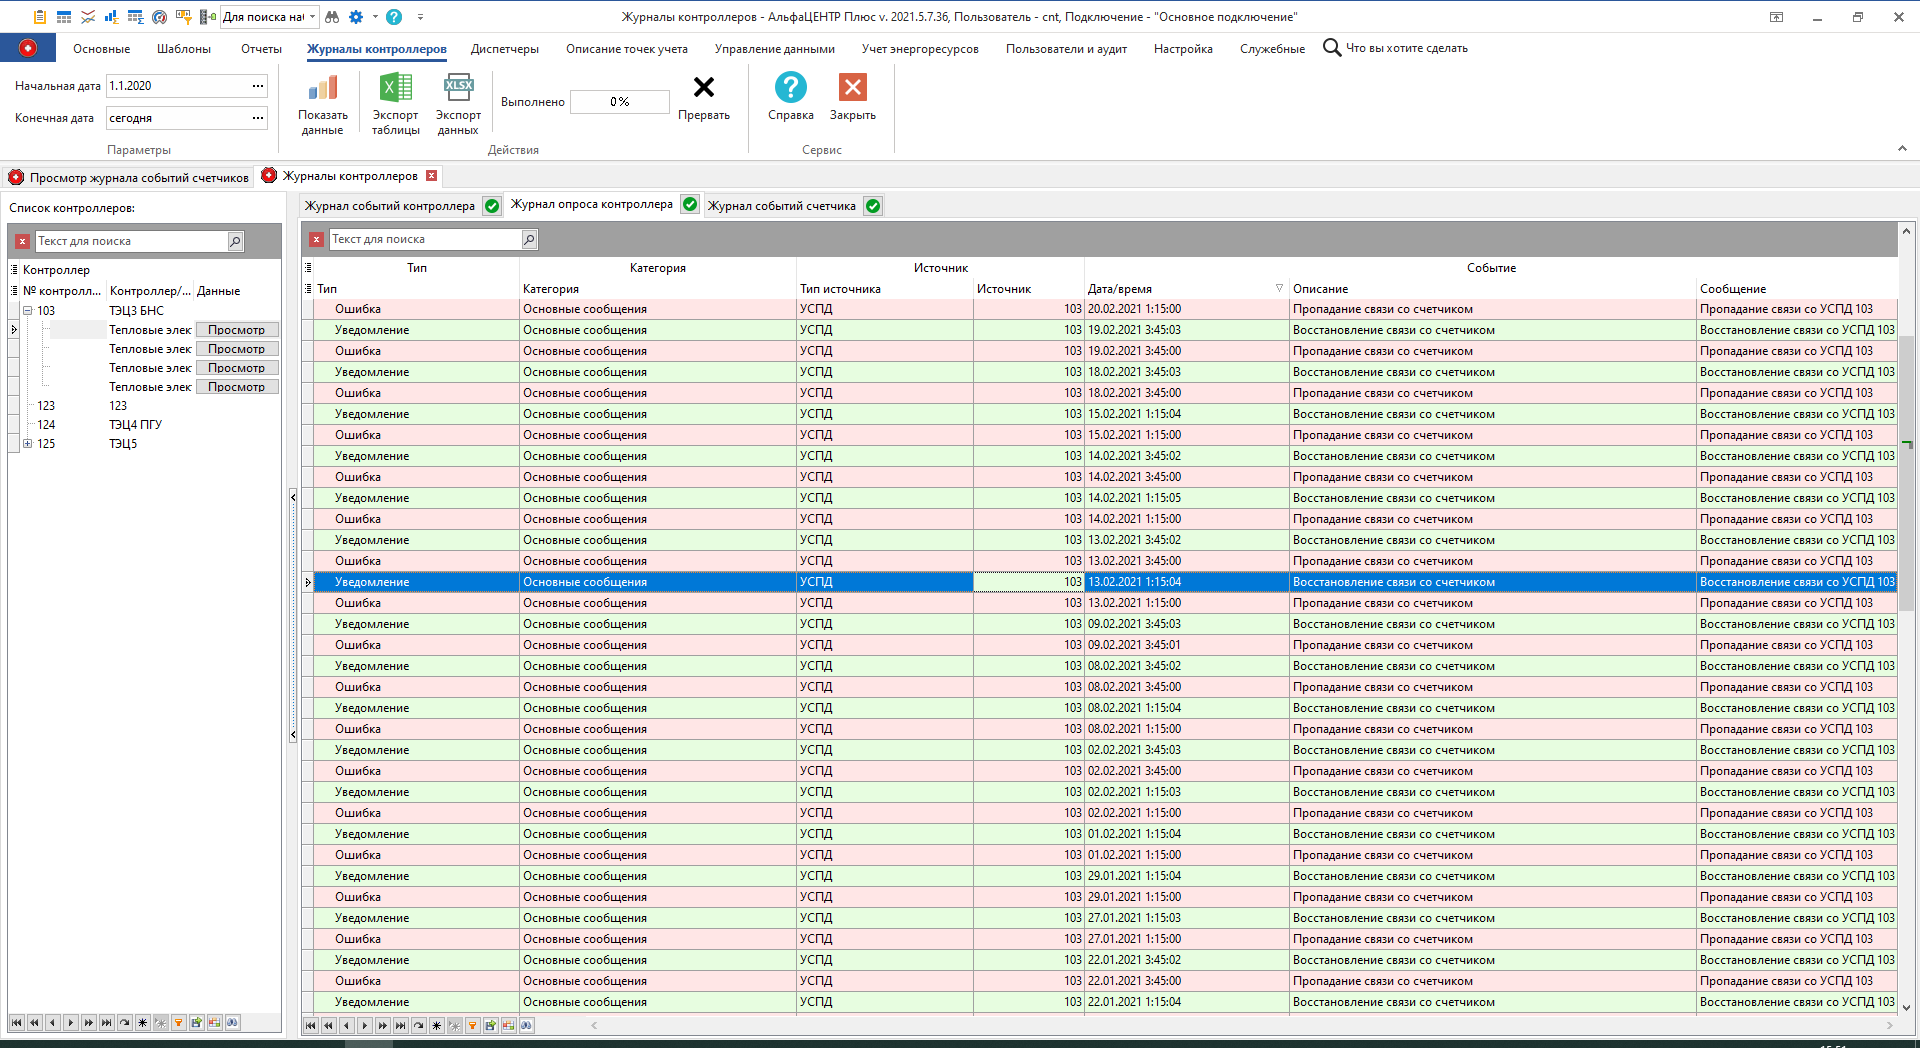Viewport: 1920px width, 1048px height.
Task: Toggle green check beside Журнал событий счетчика
Action: click(x=873, y=206)
